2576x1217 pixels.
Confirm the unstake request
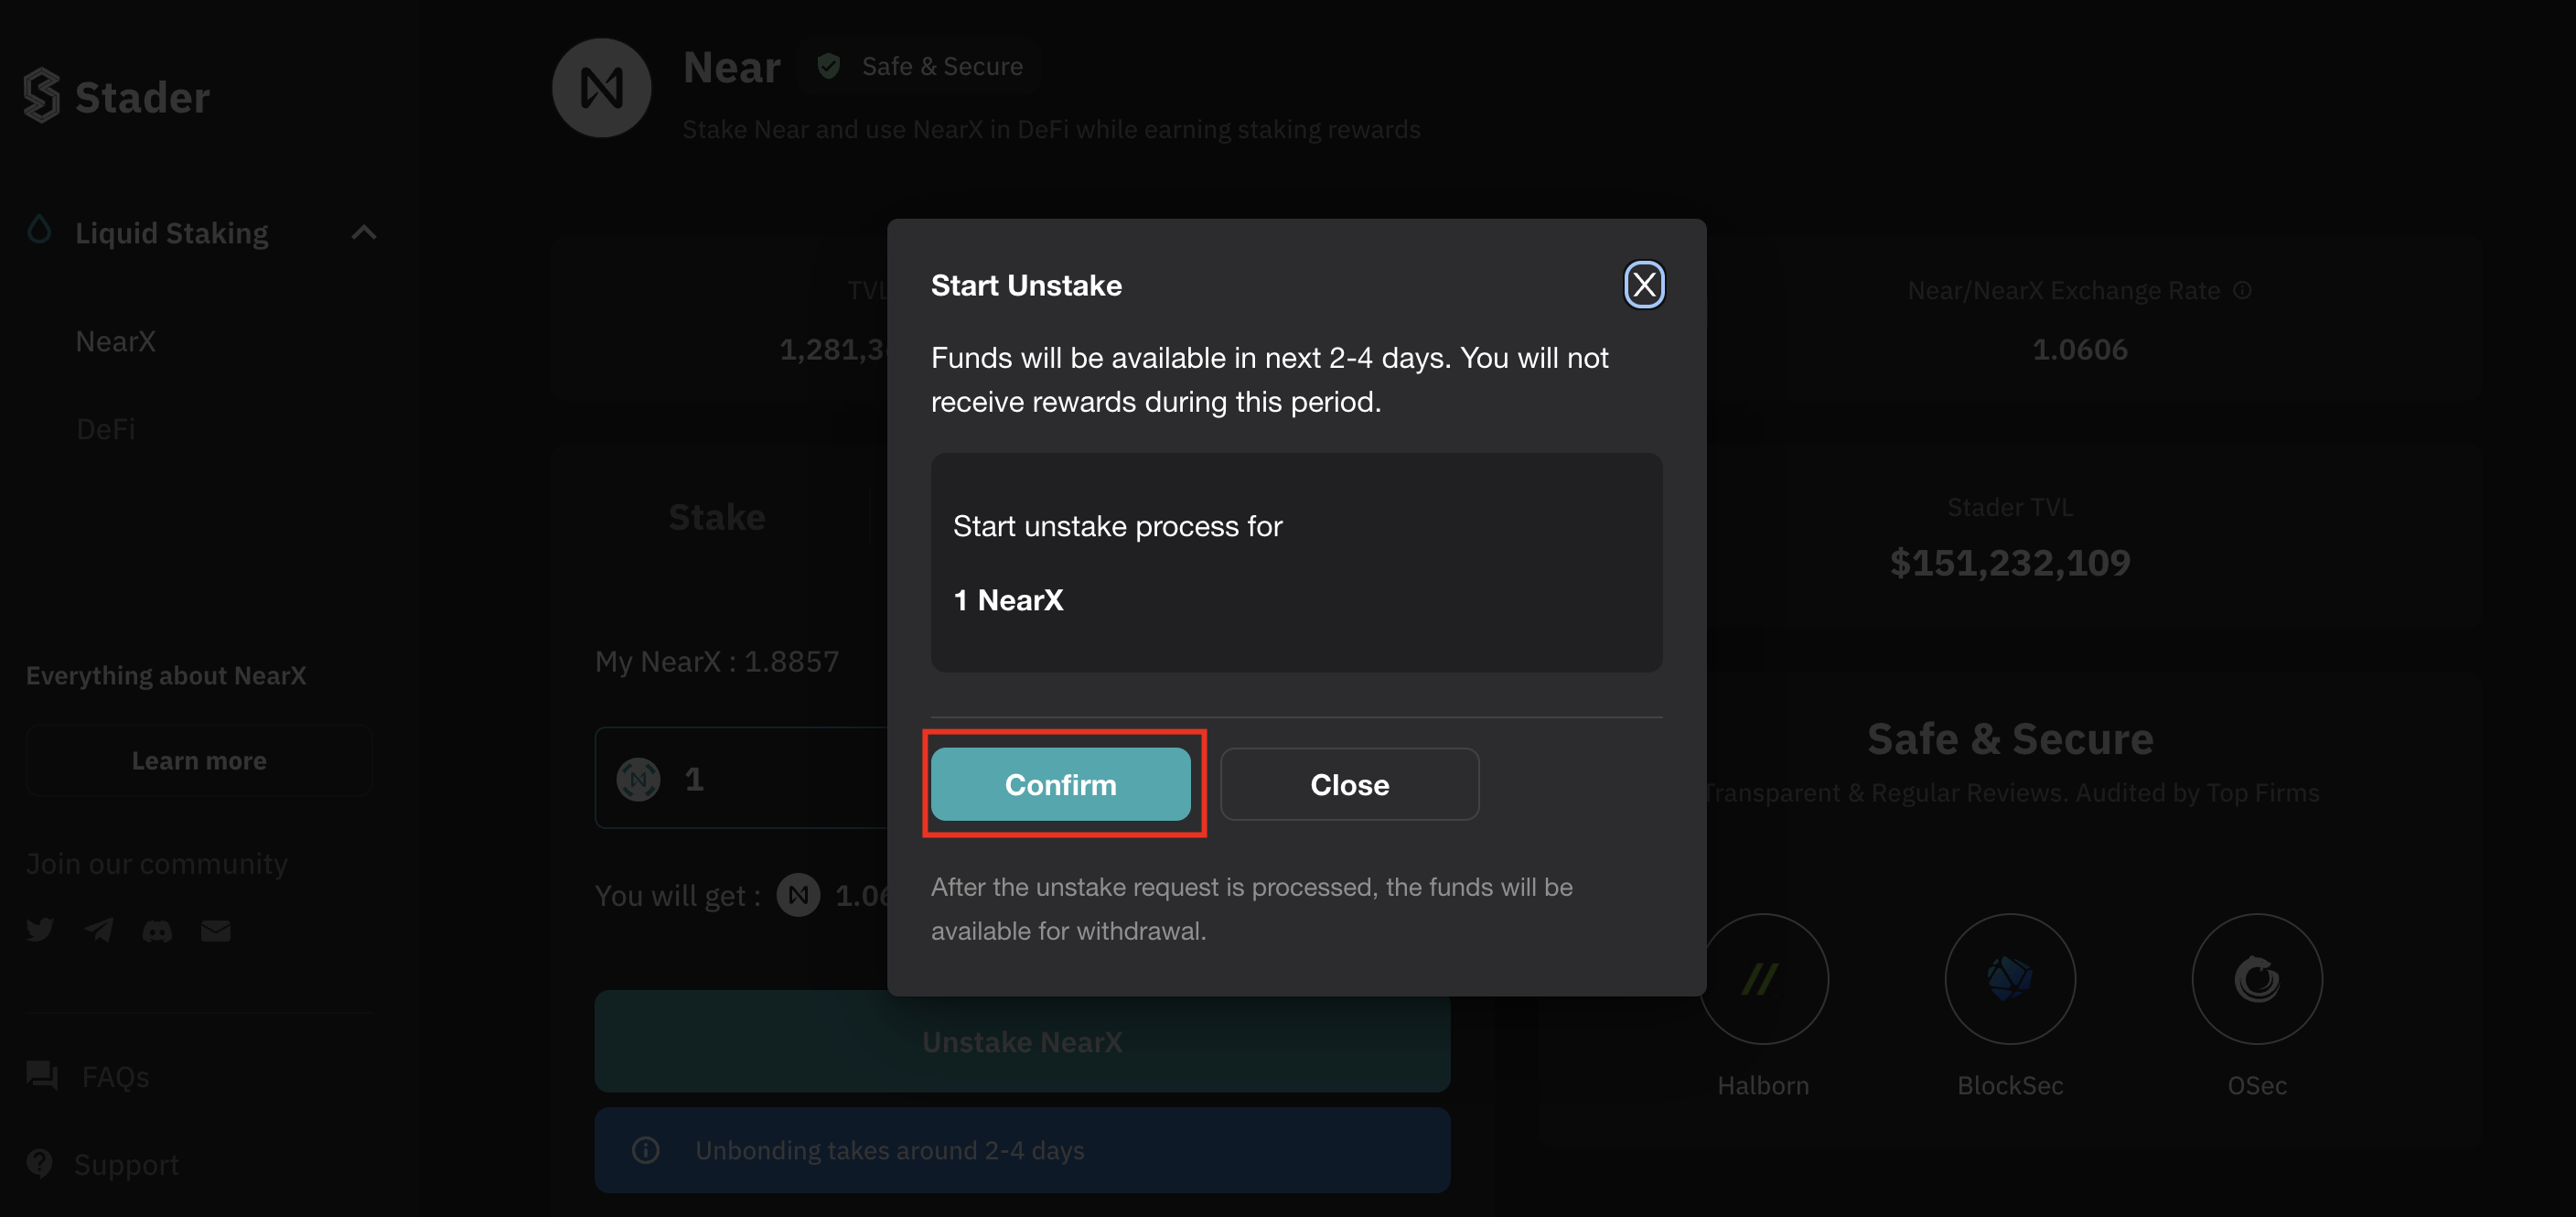pos(1060,784)
